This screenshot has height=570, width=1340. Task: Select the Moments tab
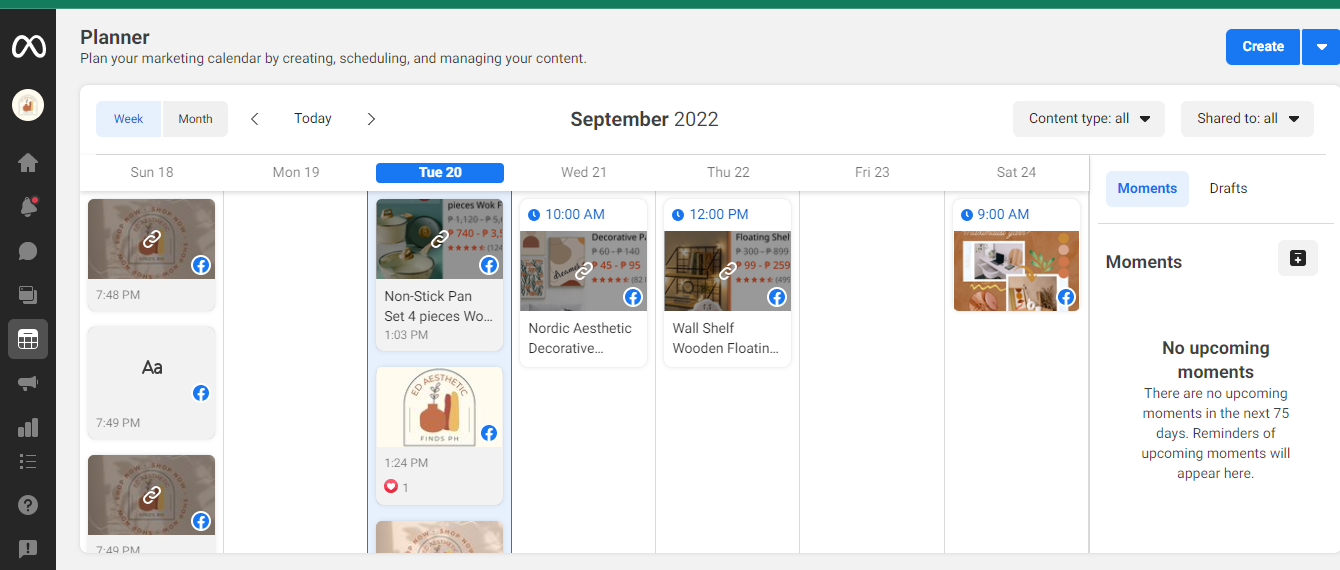(1147, 188)
